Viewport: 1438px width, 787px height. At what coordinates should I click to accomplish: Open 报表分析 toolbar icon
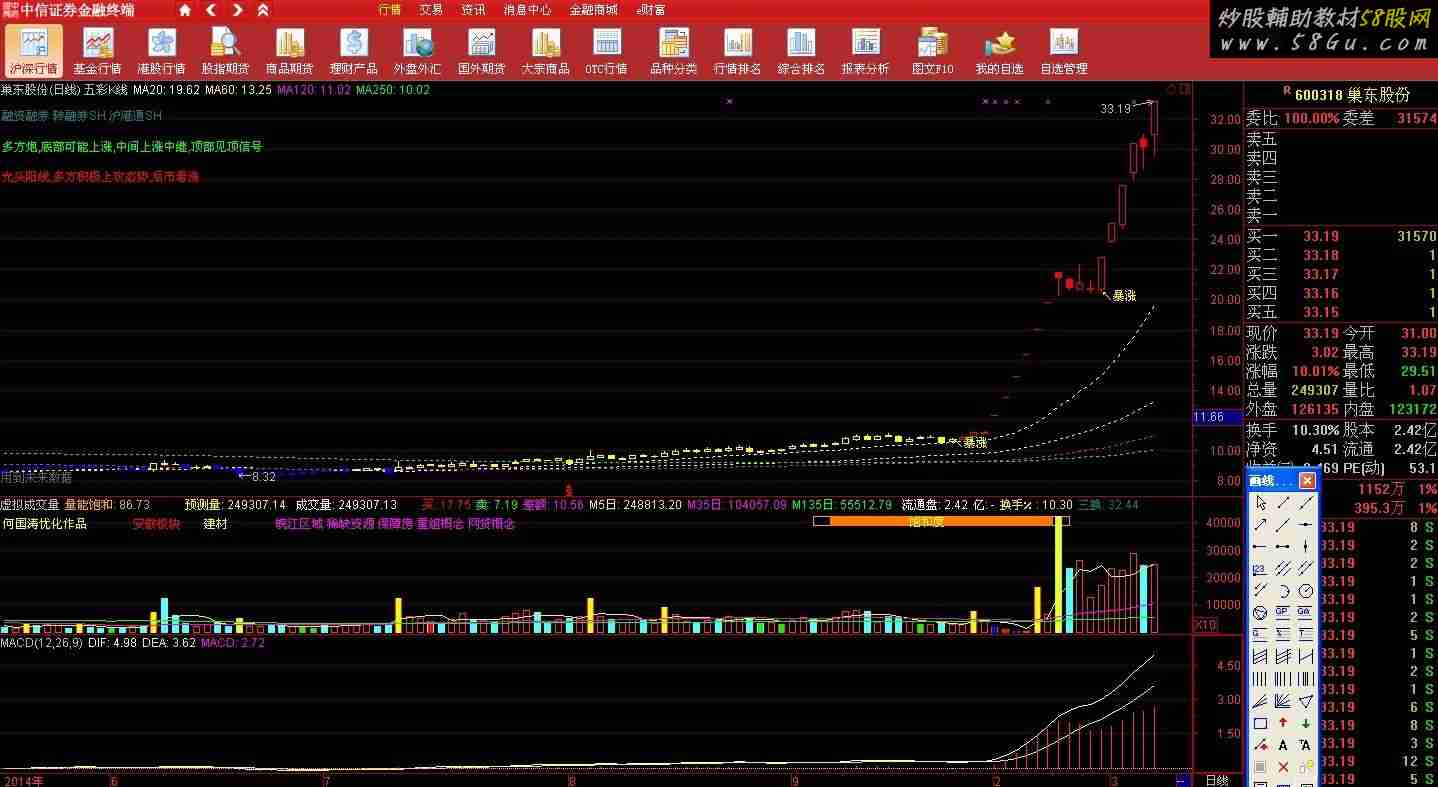pyautogui.click(x=865, y=51)
